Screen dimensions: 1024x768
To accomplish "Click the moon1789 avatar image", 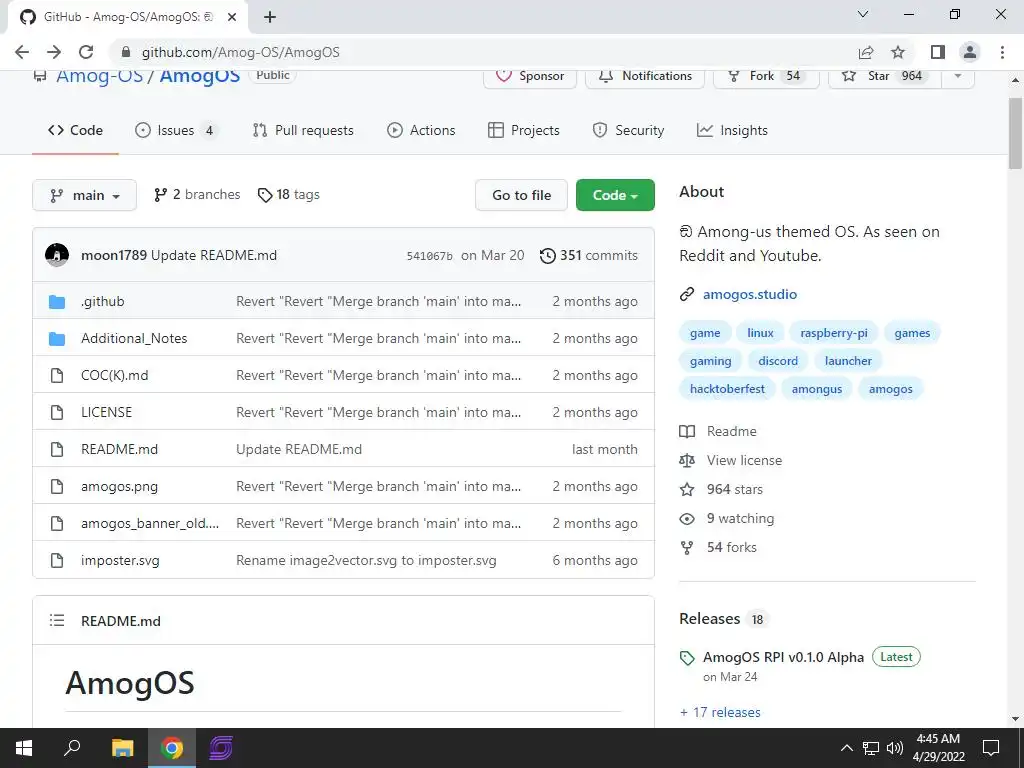I will 57,255.
